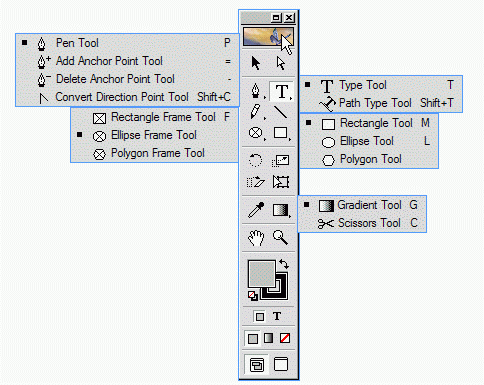This screenshot has height=385, width=484.
Task: Switch to Preview Mode view button
Action: 281,364
